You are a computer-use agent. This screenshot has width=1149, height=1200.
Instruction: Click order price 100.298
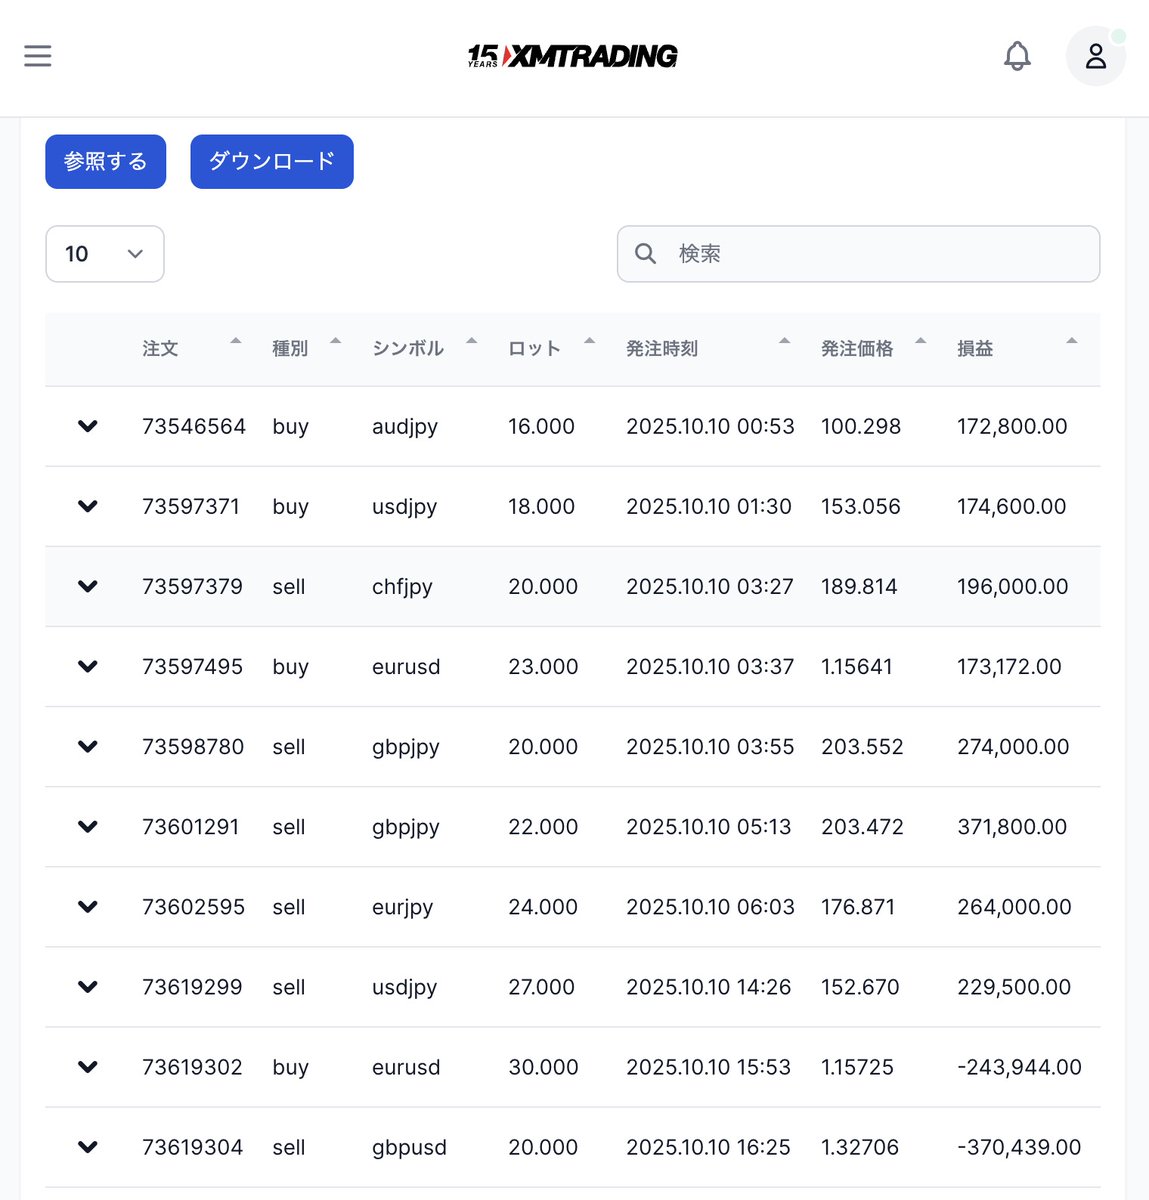(x=861, y=426)
